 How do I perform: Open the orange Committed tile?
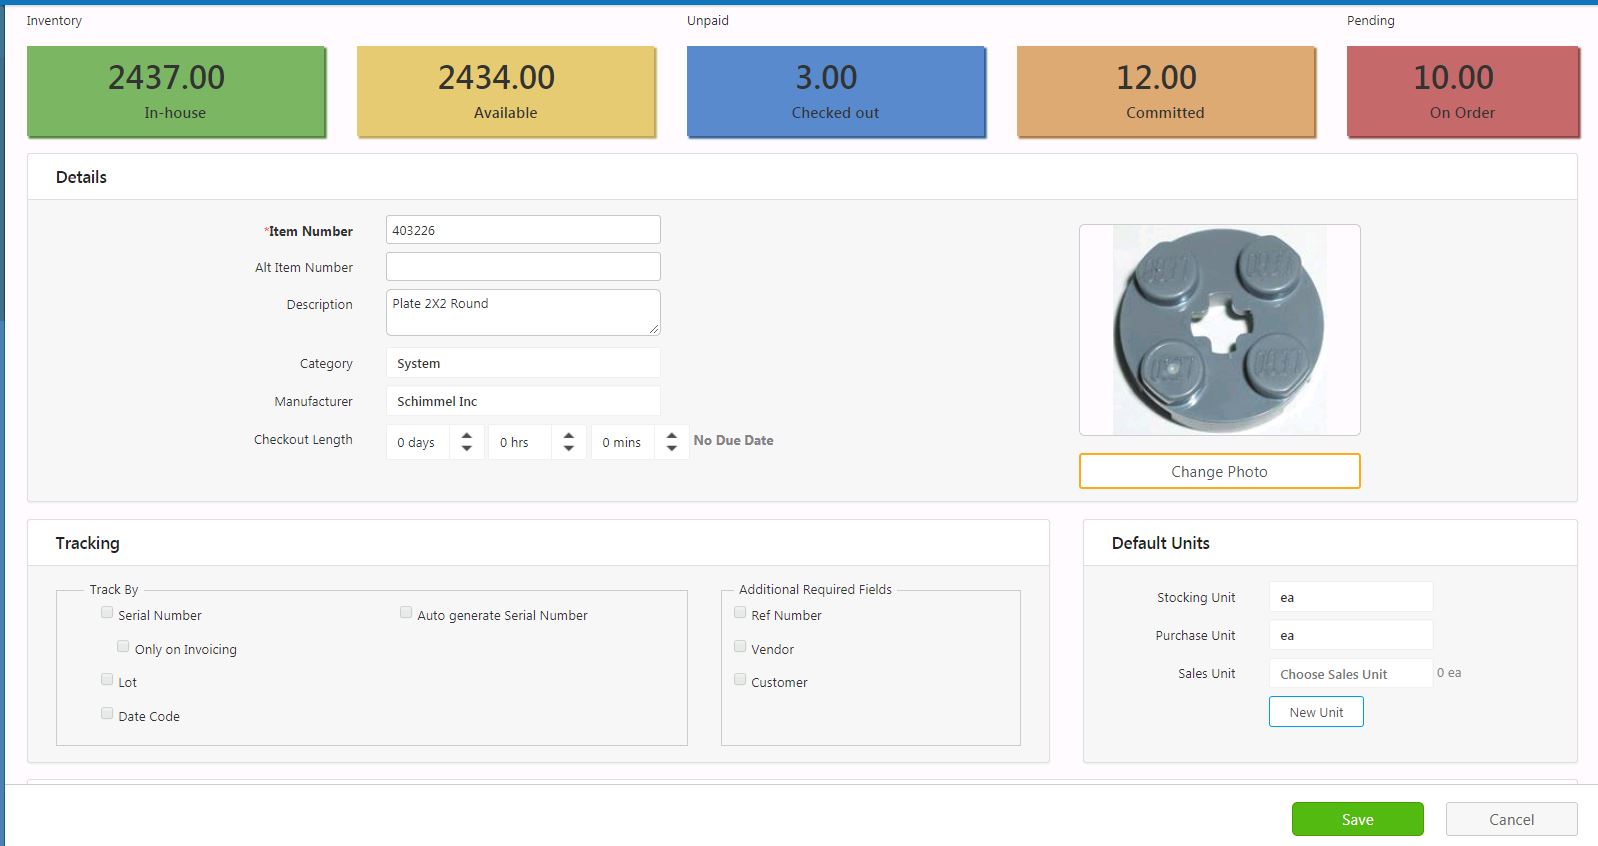(x=1166, y=91)
